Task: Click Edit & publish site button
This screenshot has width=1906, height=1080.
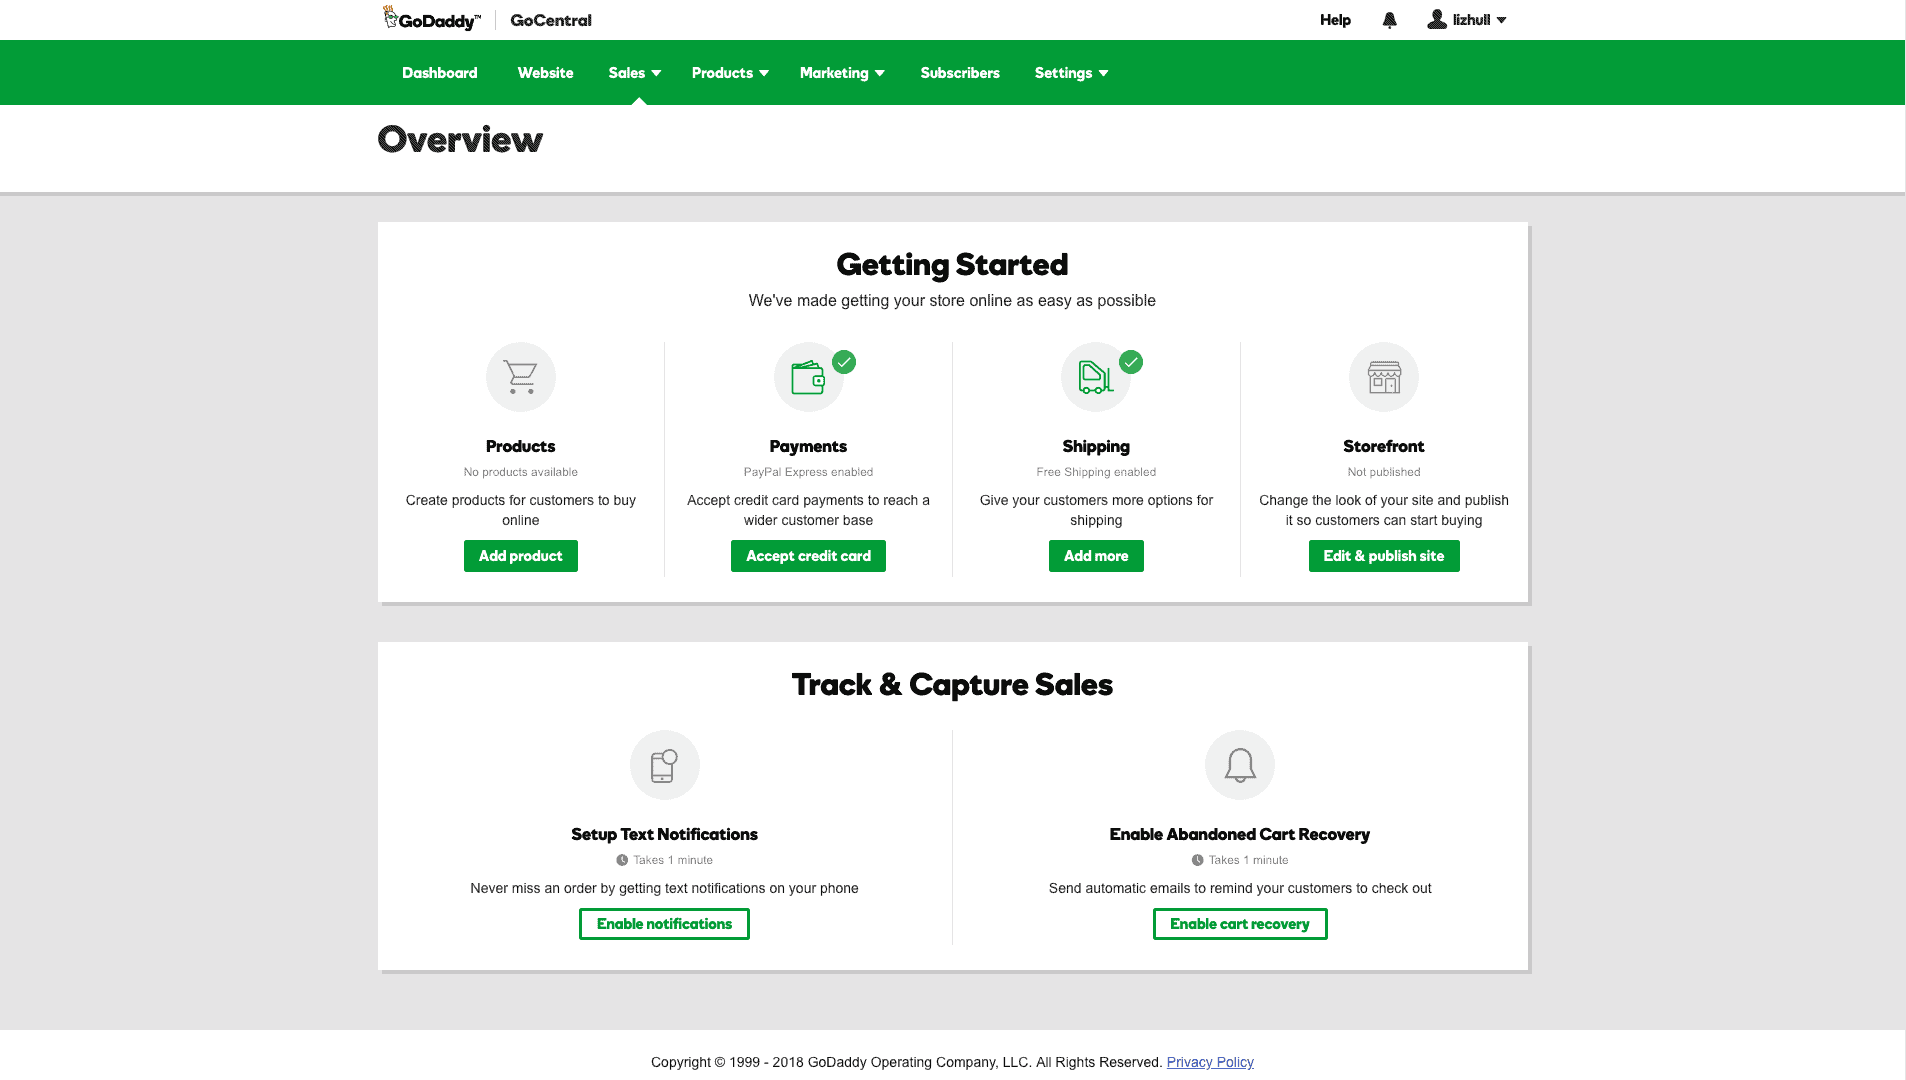Action: coord(1384,556)
